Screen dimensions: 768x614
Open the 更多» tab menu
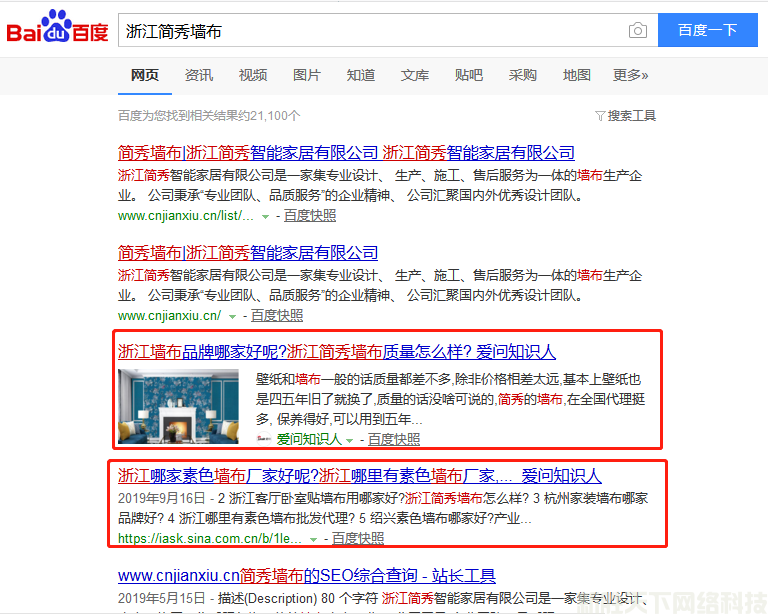tap(630, 75)
